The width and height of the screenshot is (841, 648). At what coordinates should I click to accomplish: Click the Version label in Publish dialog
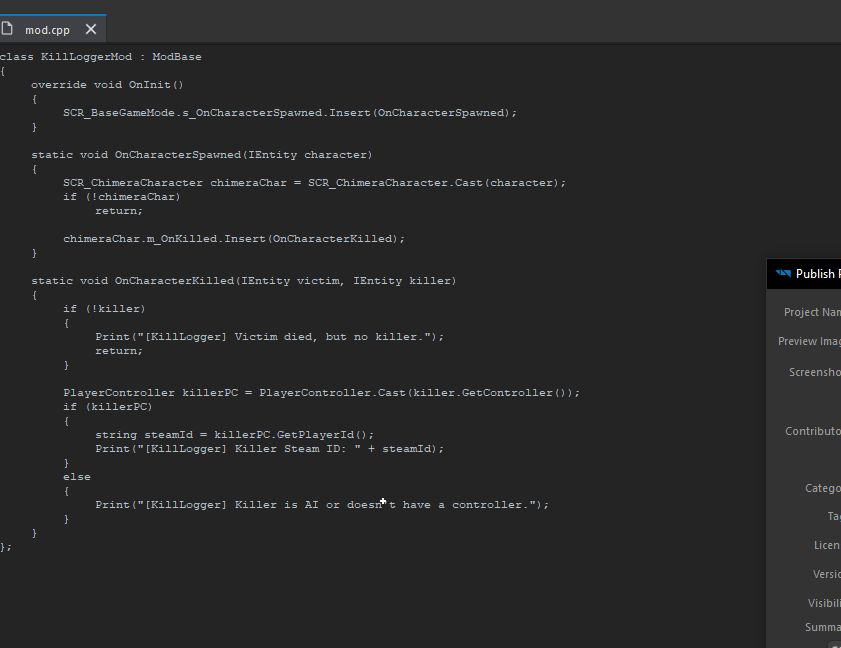point(826,574)
